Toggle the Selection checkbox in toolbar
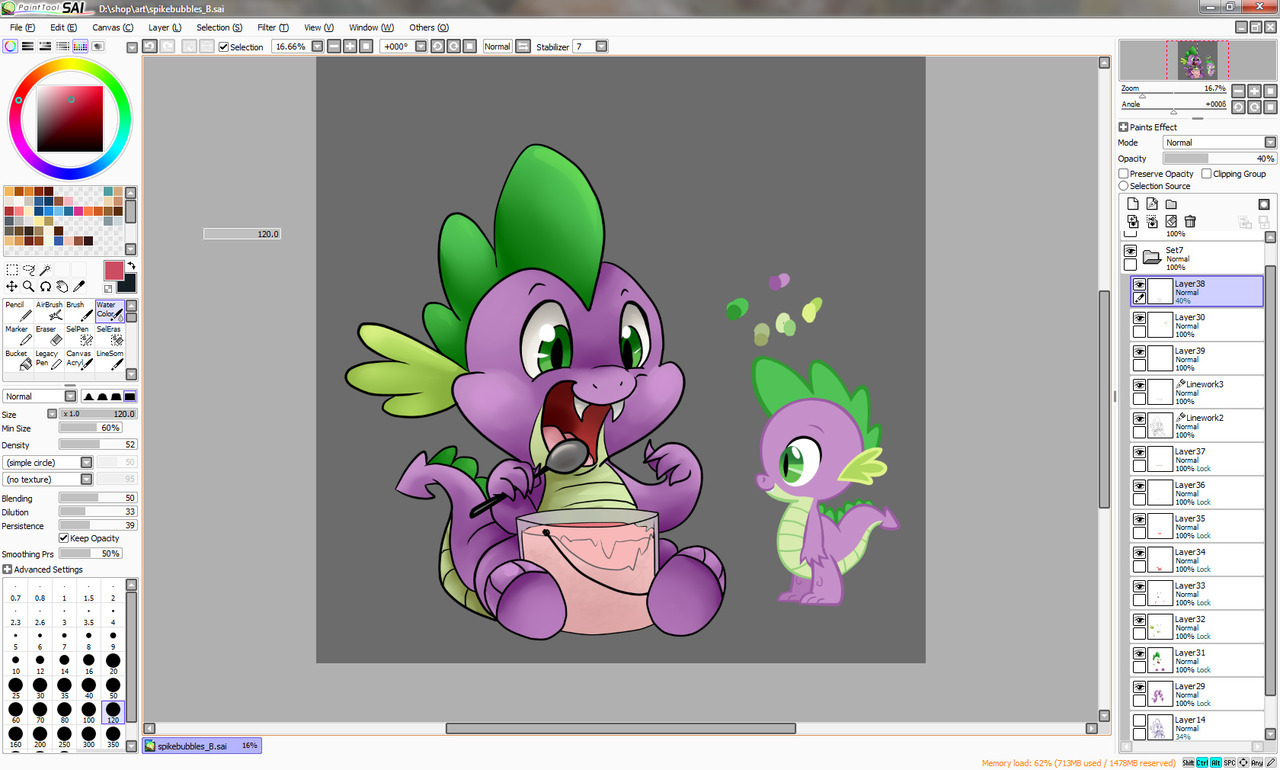1280x770 pixels. tap(224, 47)
